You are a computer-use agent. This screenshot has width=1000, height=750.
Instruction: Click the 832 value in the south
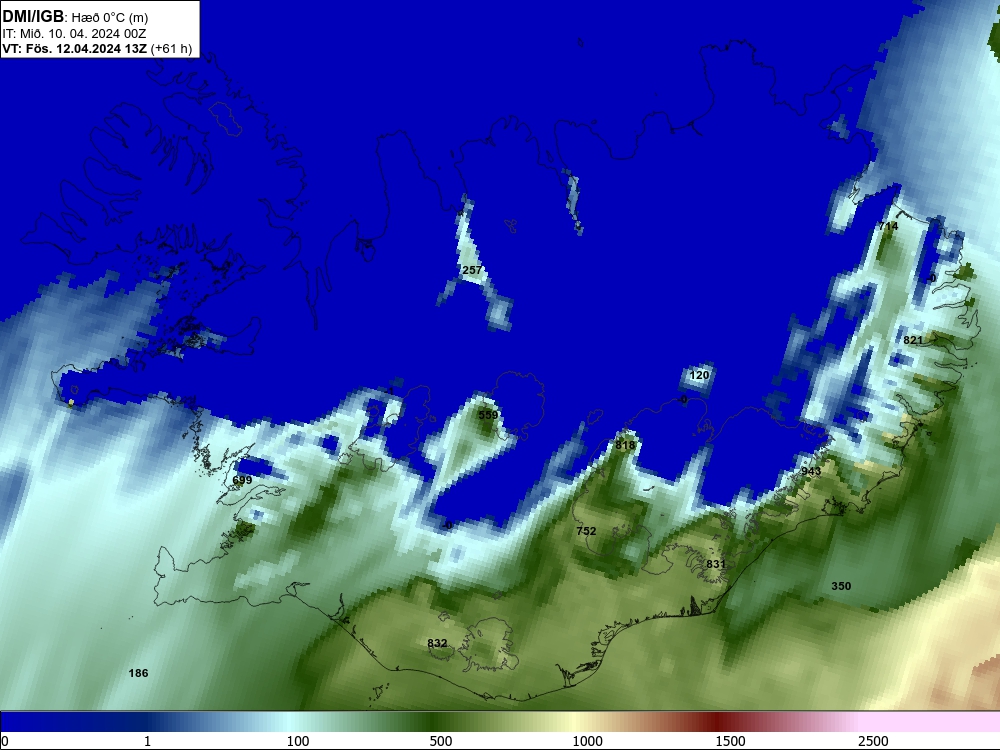438,643
